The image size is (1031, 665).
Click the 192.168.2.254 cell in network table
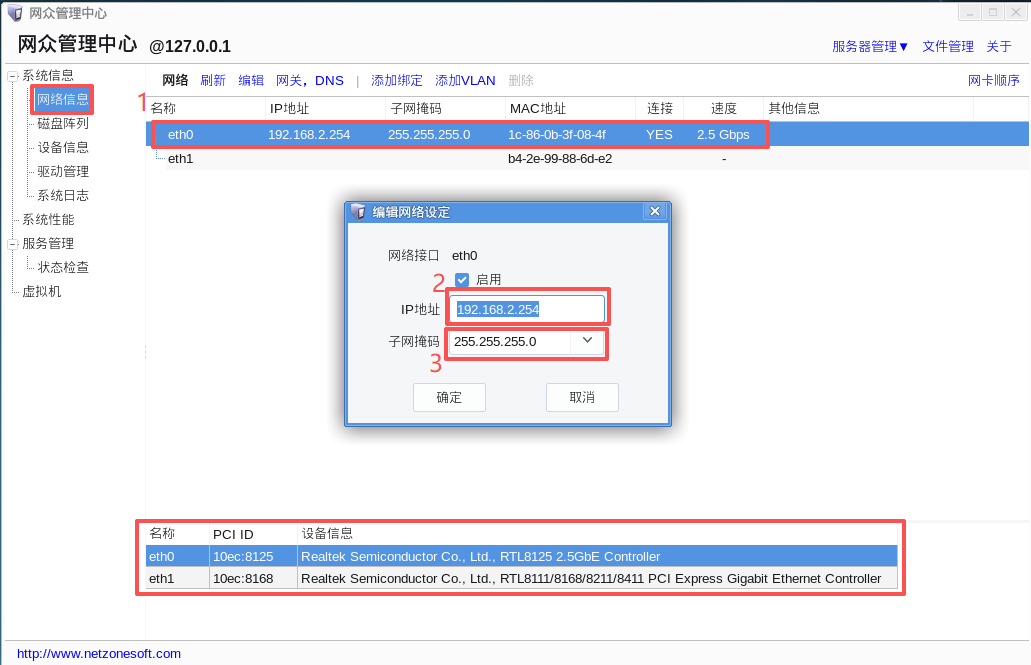pos(309,134)
